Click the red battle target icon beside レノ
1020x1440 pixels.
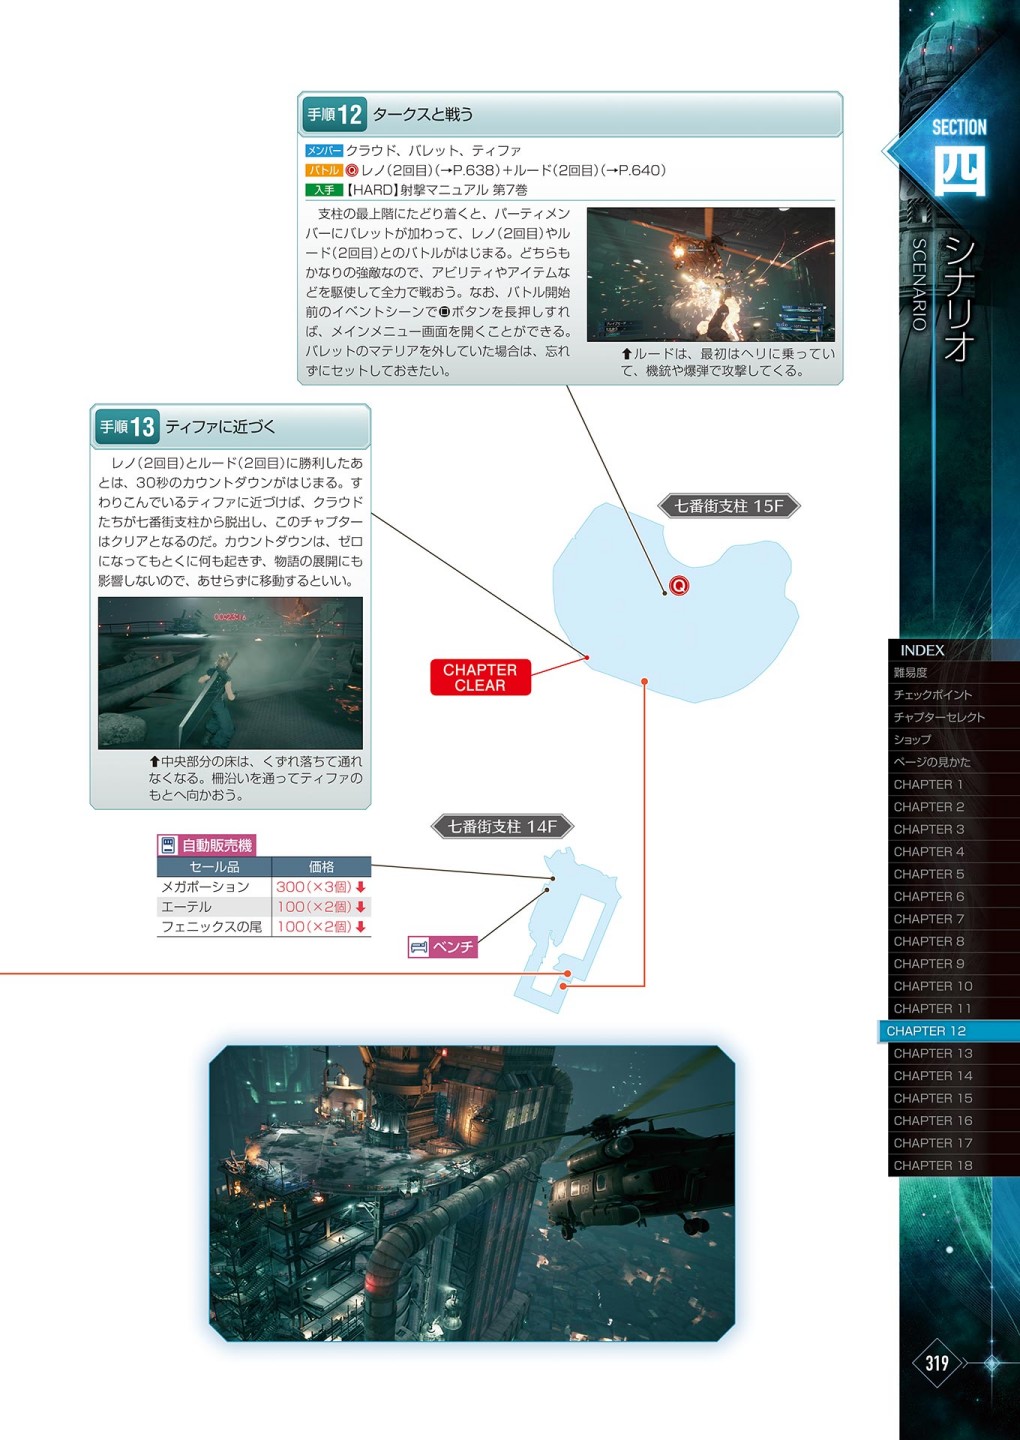352,170
